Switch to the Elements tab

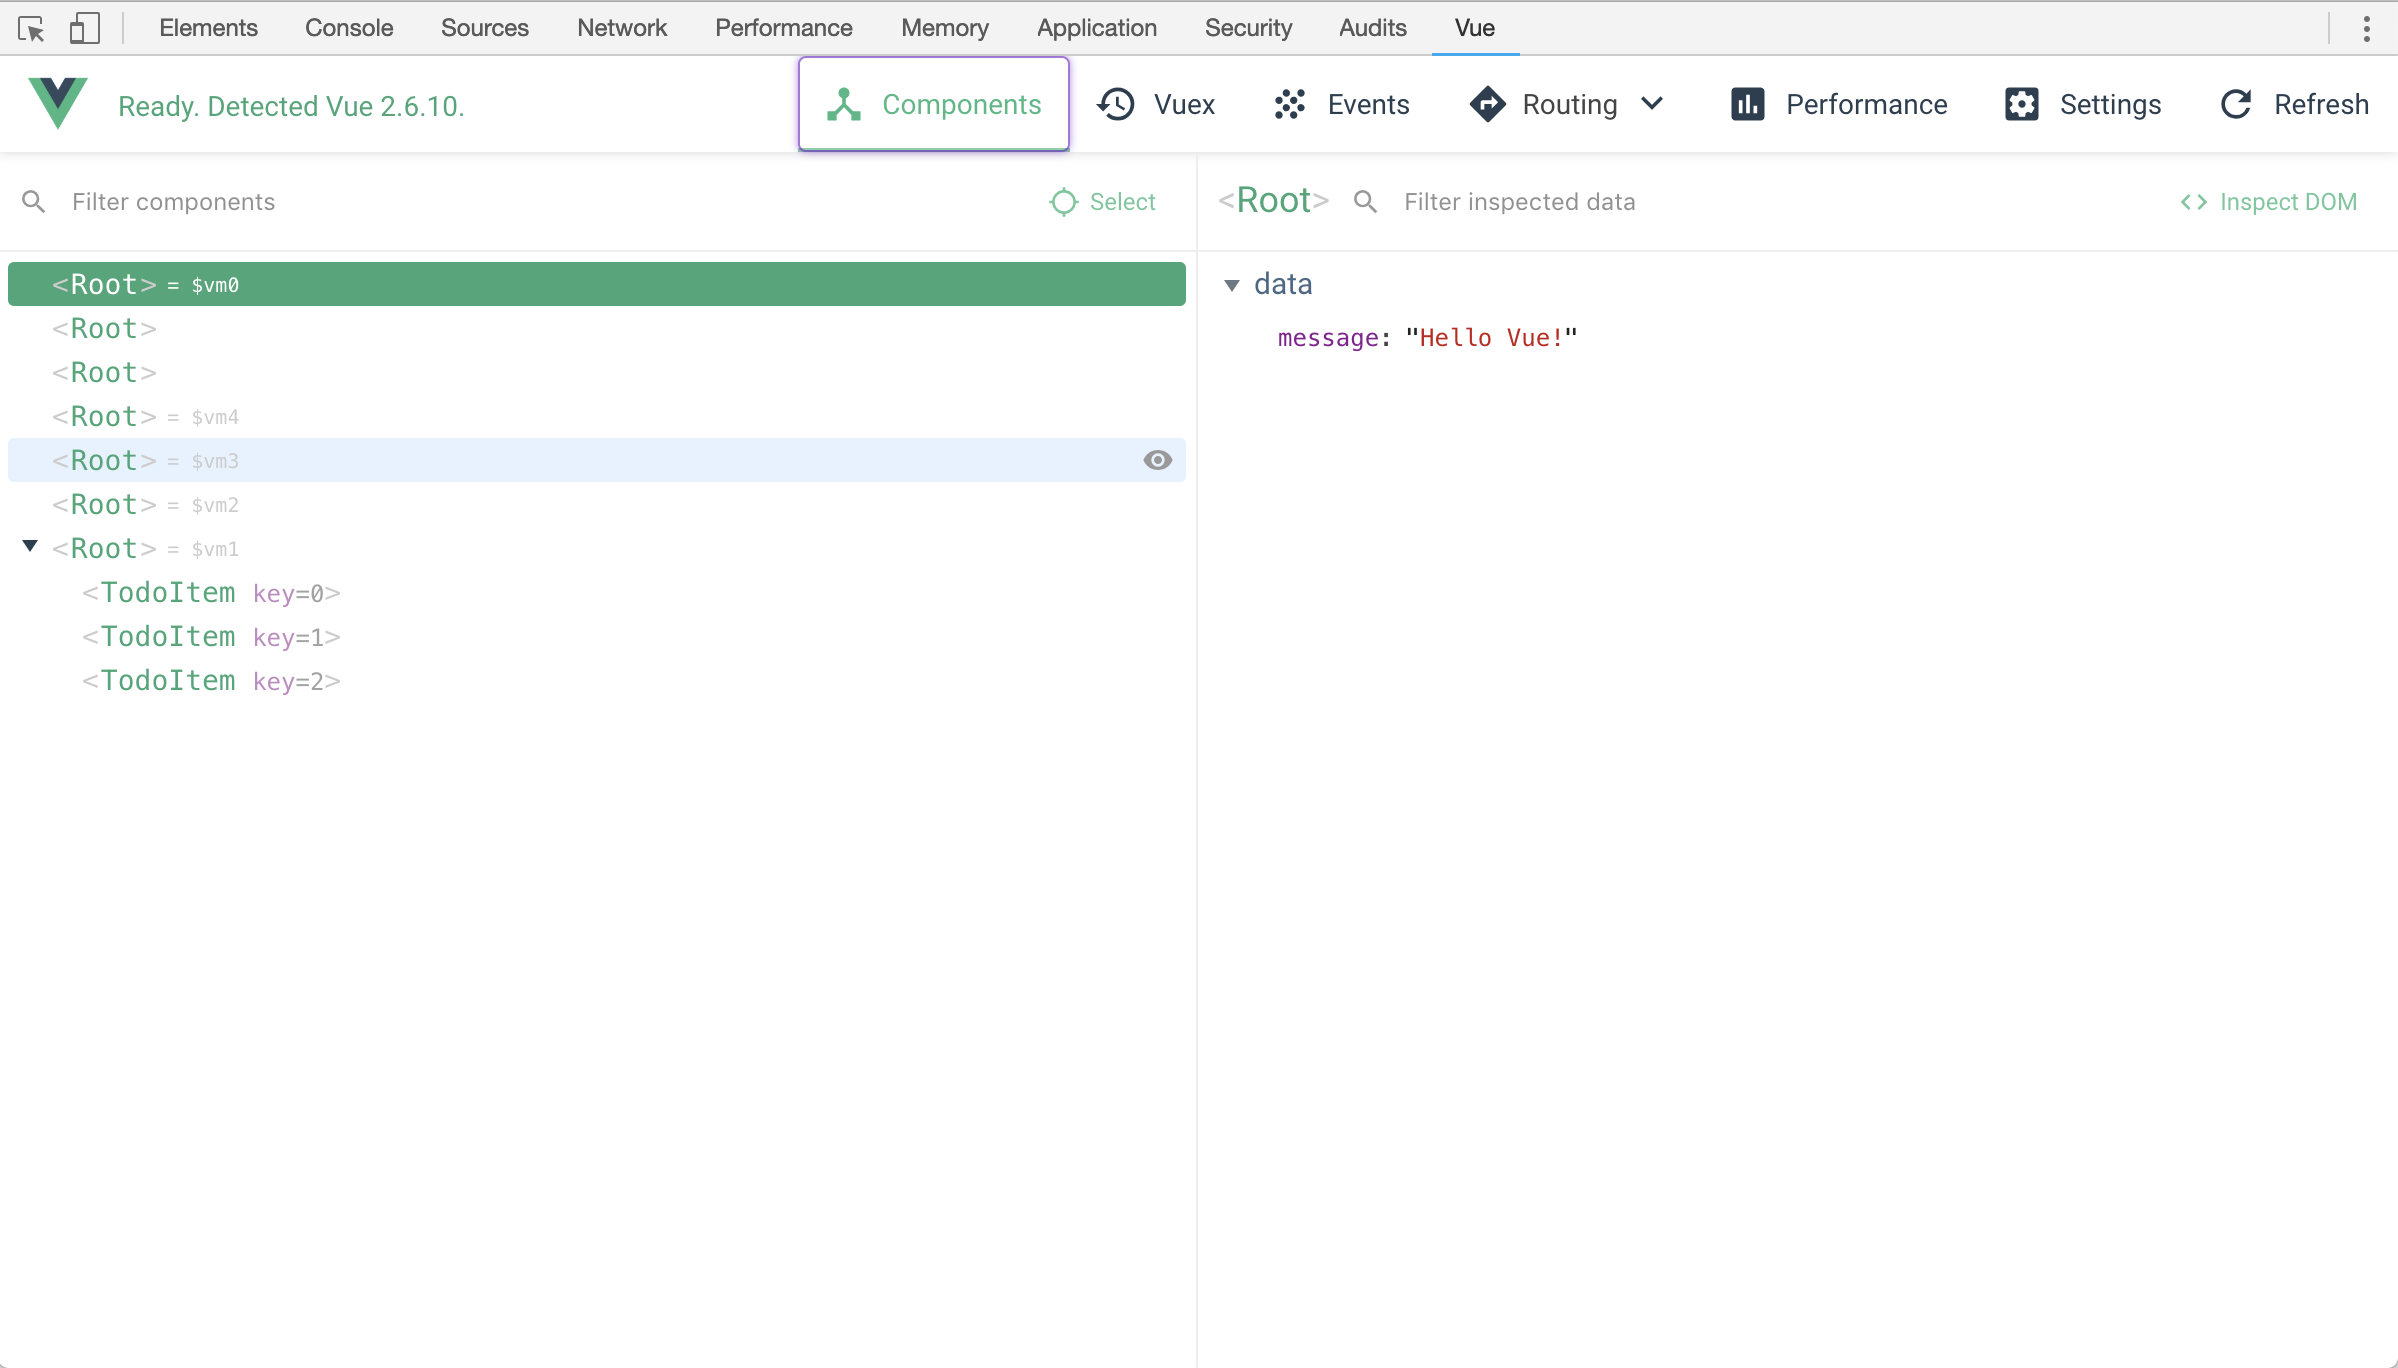208,28
